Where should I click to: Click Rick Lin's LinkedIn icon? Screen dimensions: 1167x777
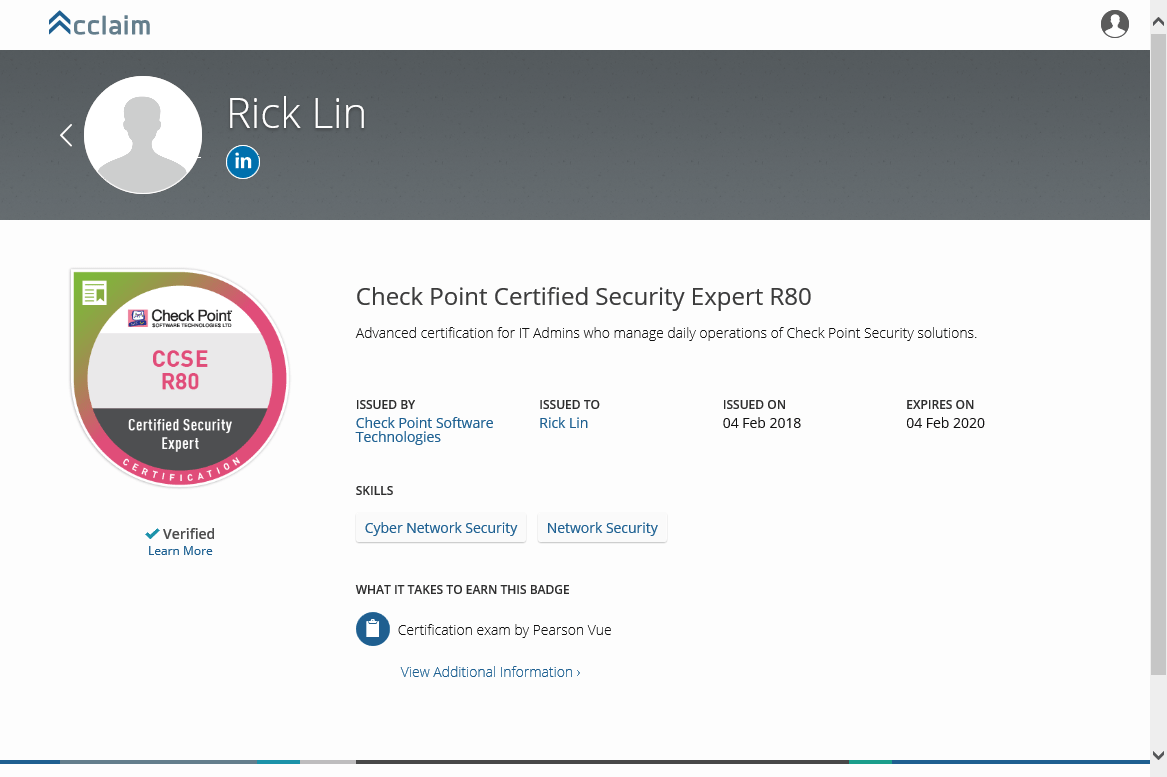click(242, 161)
